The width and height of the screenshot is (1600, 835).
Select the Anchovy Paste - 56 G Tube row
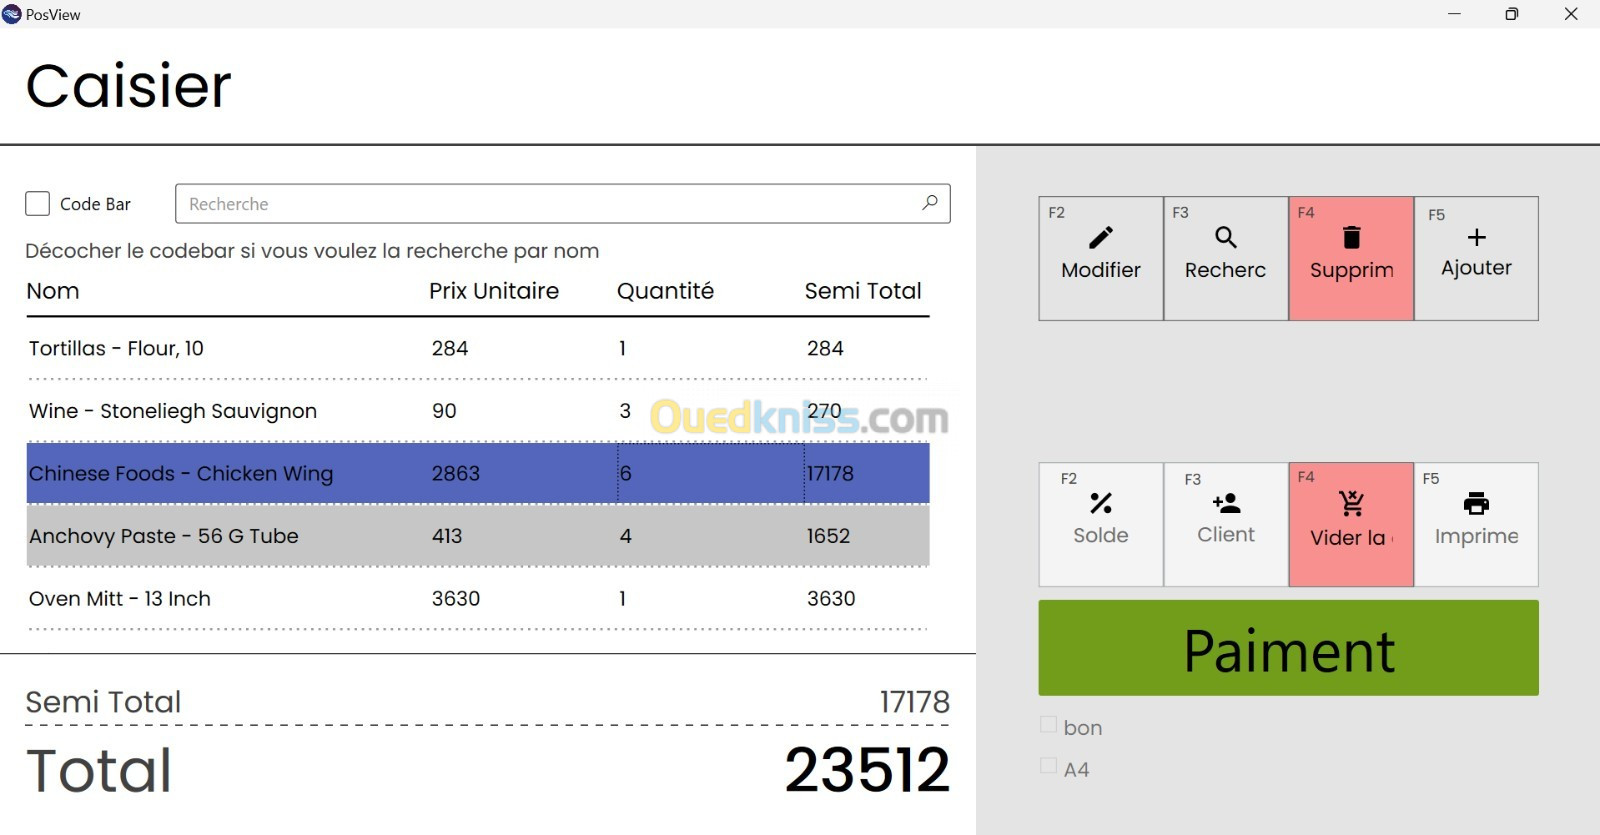478,536
